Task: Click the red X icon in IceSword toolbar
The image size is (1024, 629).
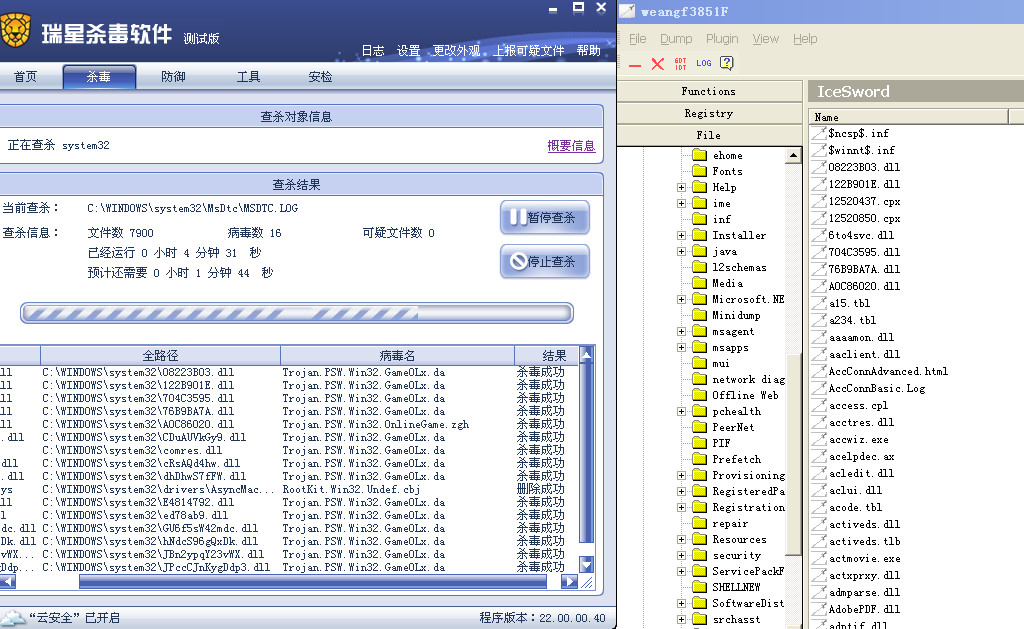Action: [658, 63]
